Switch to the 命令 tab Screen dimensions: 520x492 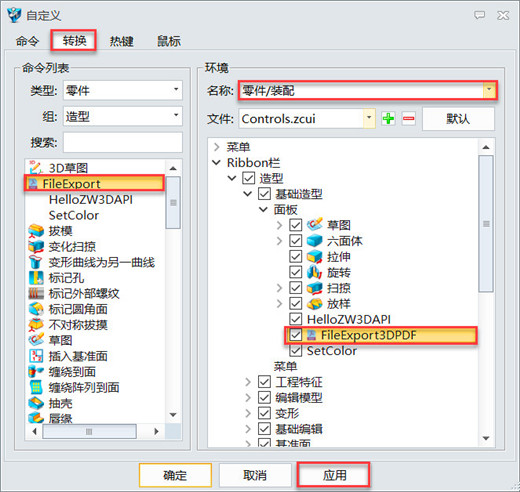coord(27,41)
